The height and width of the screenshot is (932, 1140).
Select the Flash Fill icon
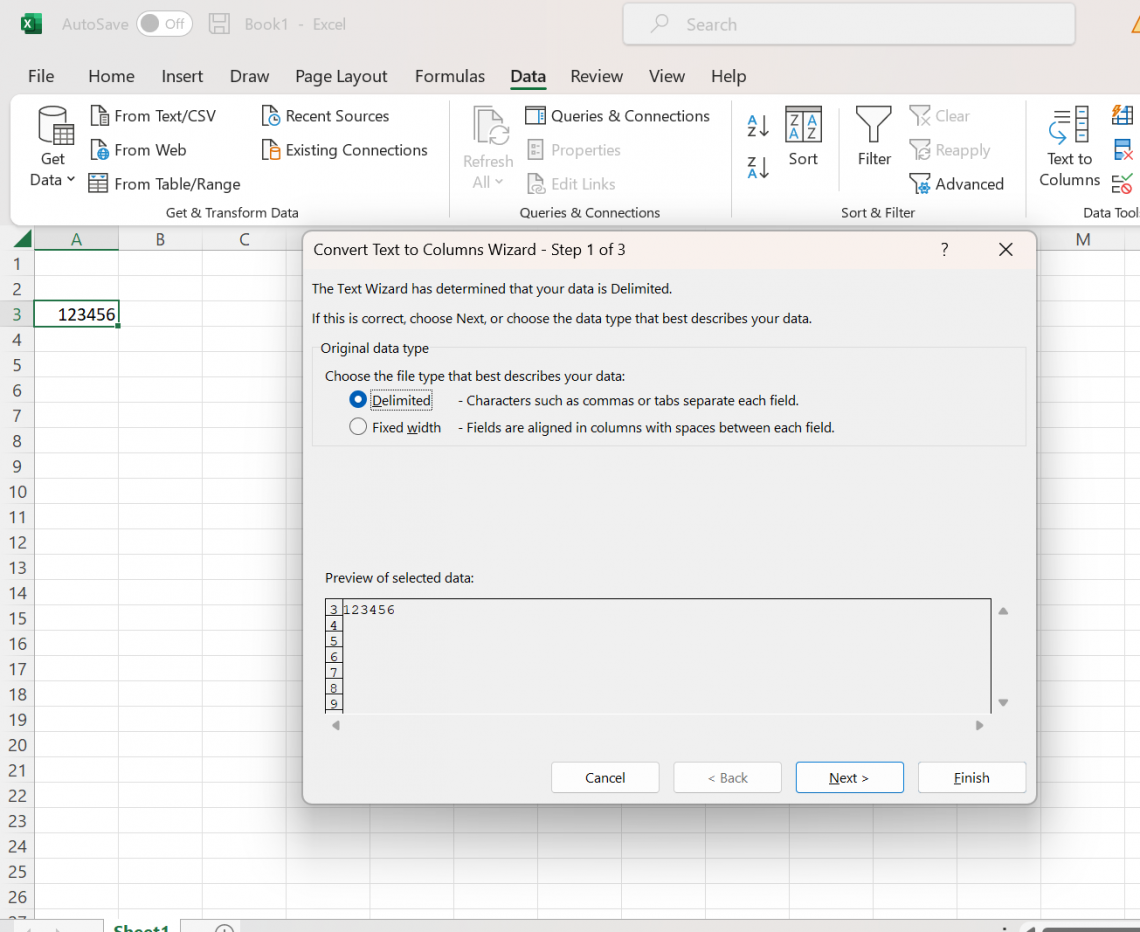click(x=1122, y=114)
